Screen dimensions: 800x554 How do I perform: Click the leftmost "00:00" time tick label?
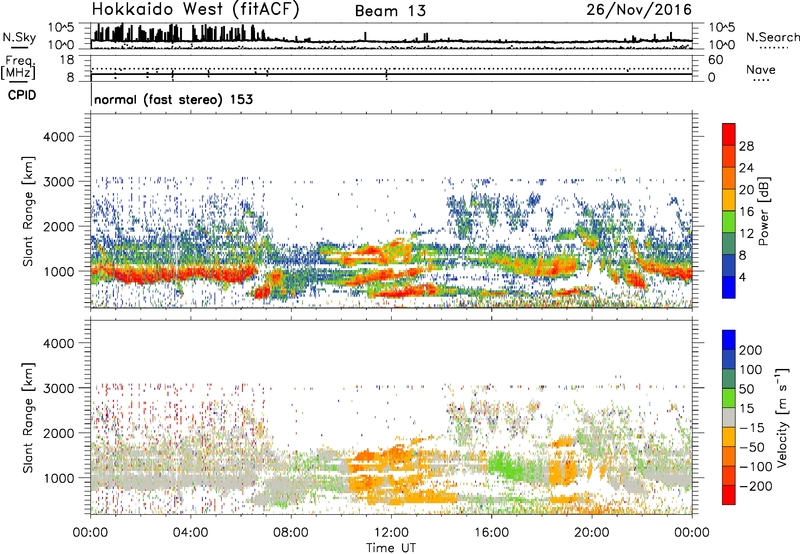point(90,533)
